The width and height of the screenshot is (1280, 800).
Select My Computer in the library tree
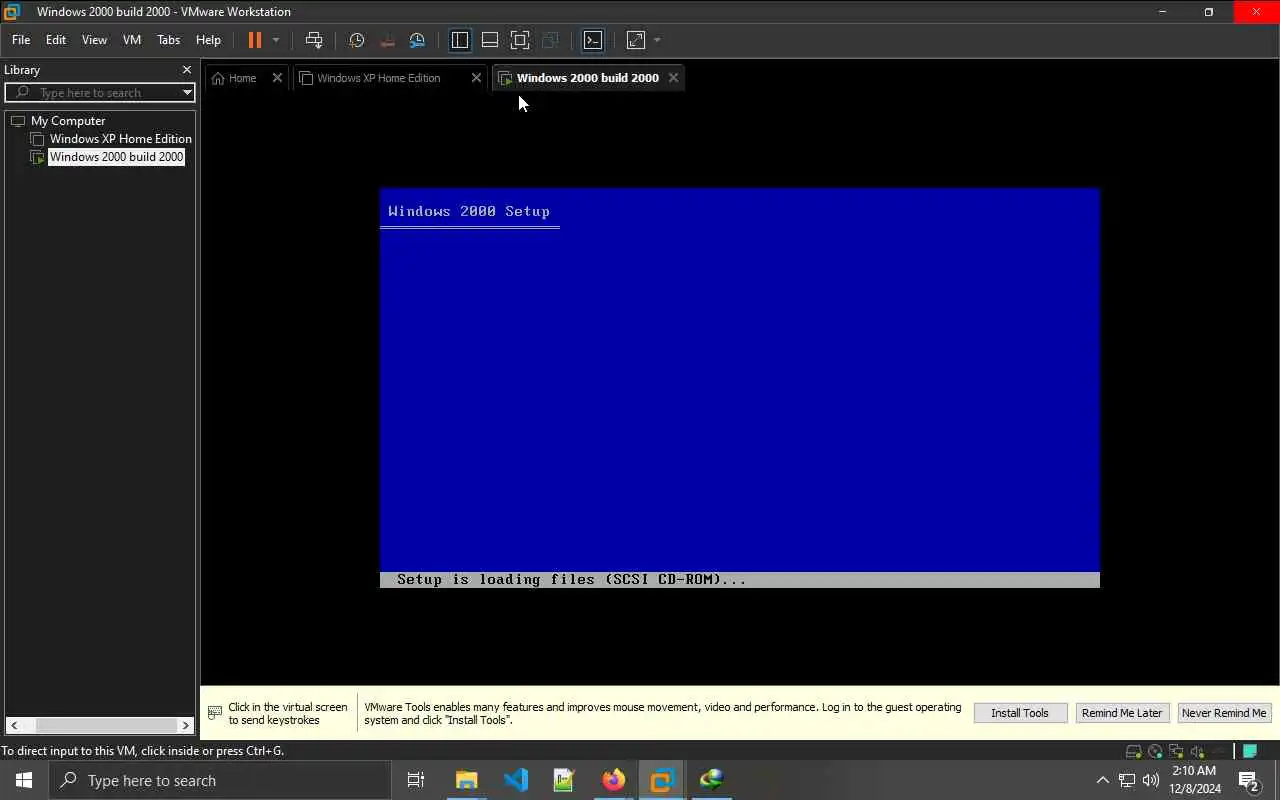coord(68,121)
